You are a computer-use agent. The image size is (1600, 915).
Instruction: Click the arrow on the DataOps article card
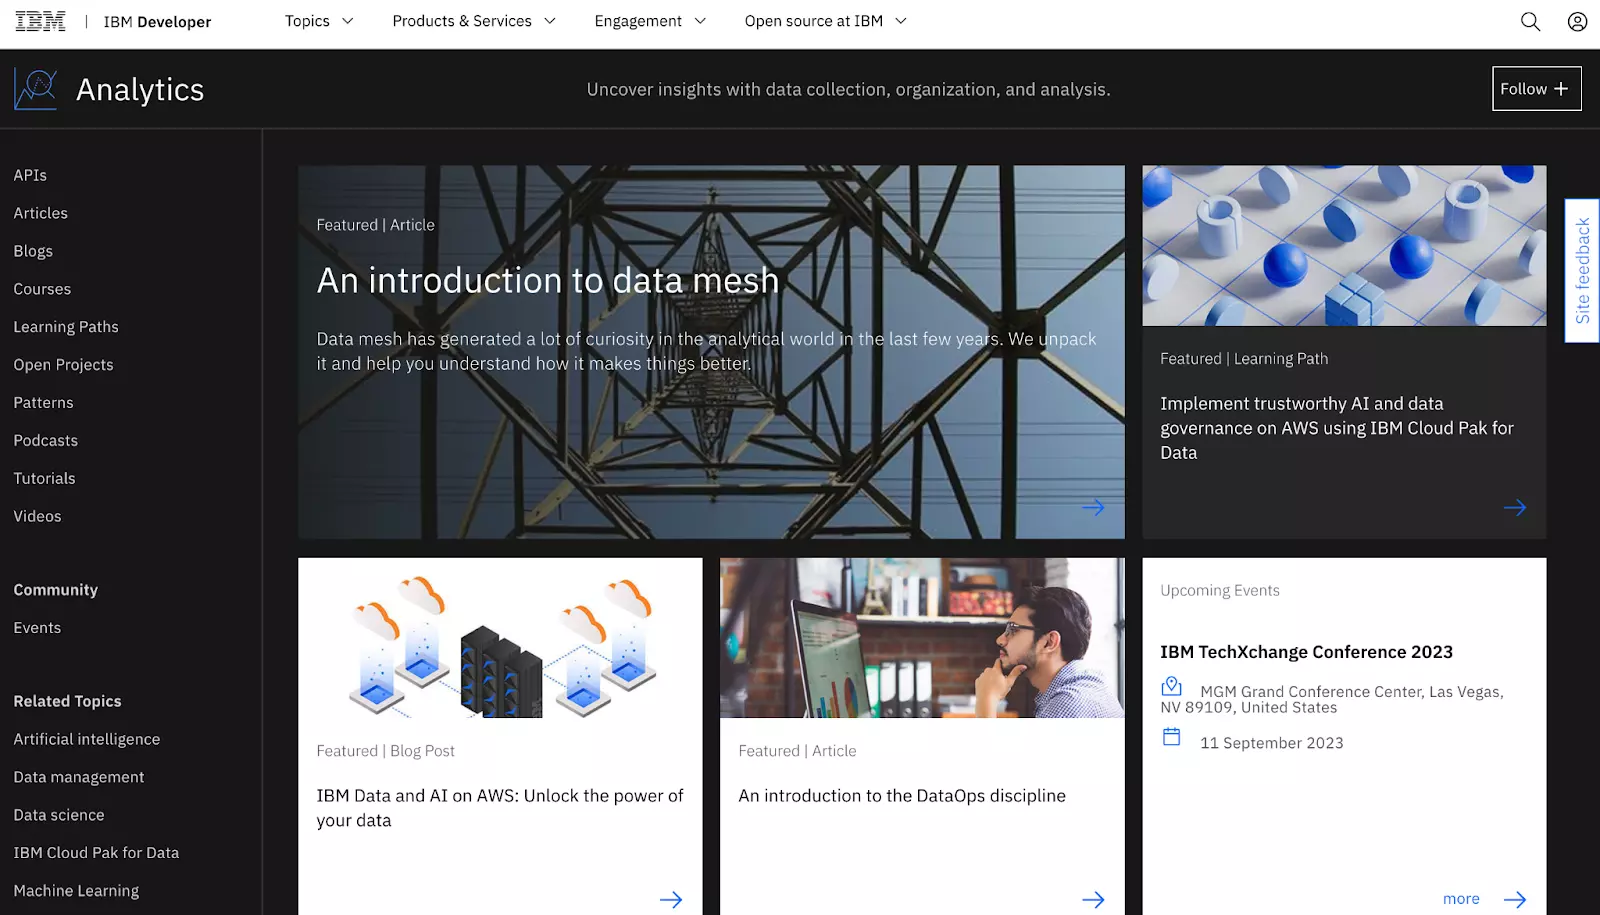1093,899
